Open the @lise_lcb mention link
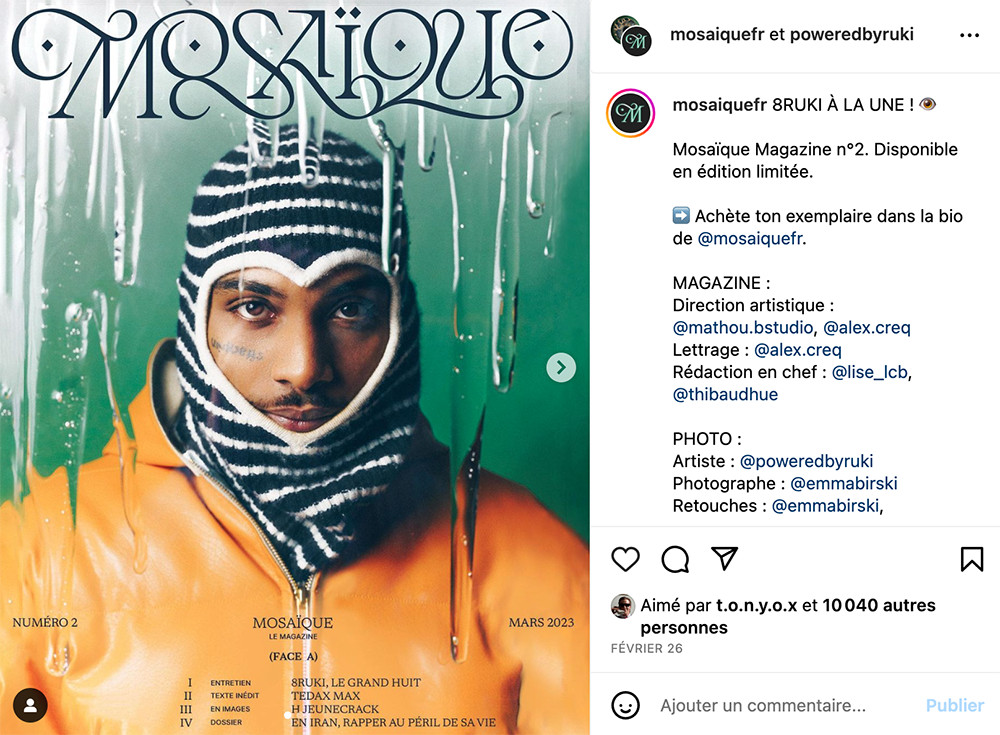This screenshot has width=1000, height=735. (x=869, y=372)
